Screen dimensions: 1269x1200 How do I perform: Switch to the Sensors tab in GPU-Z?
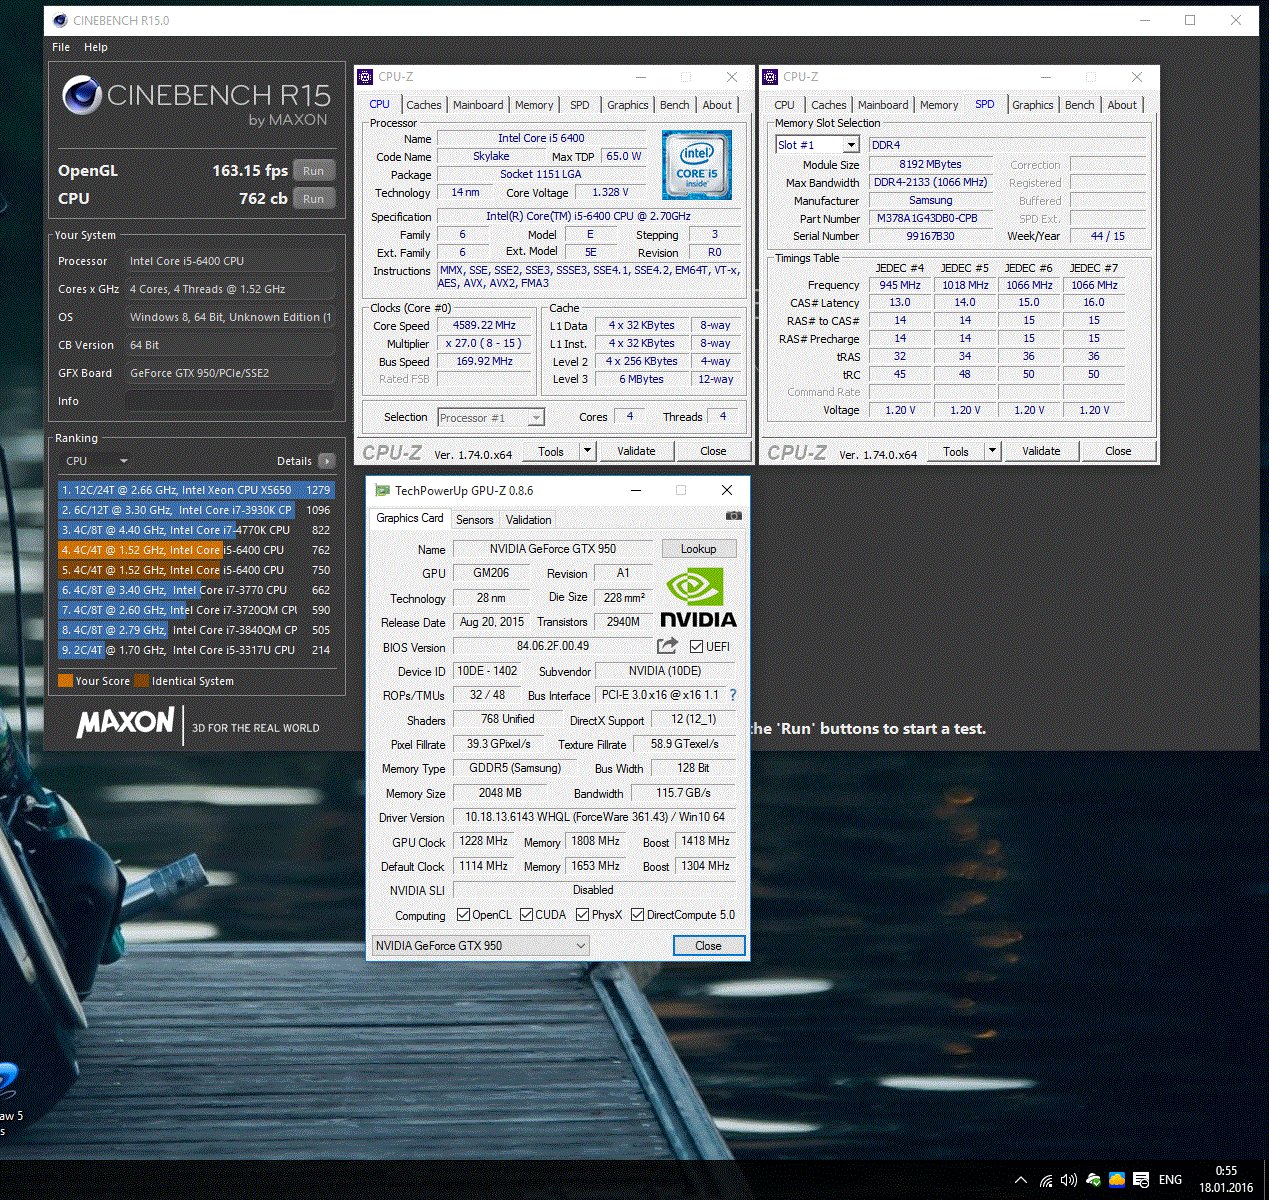pyautogui.click(x=475, y=520)
